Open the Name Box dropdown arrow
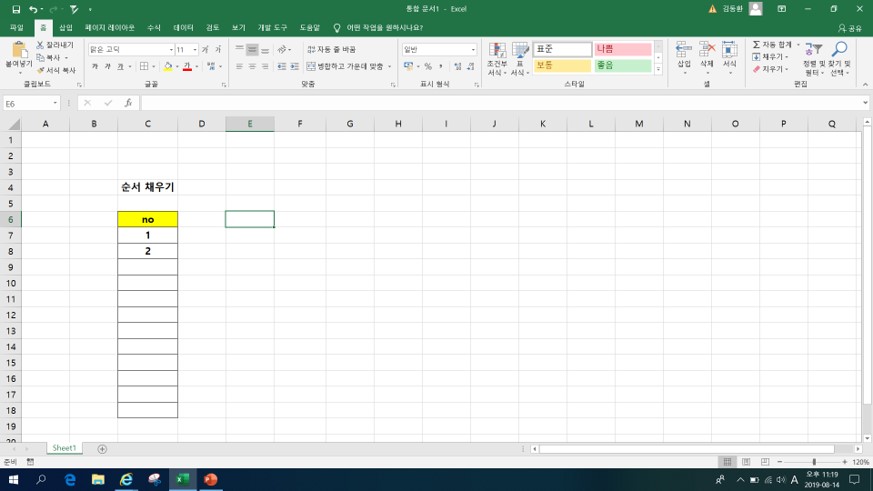The height and width of the screenshot is (491, 873). (55, 103)
